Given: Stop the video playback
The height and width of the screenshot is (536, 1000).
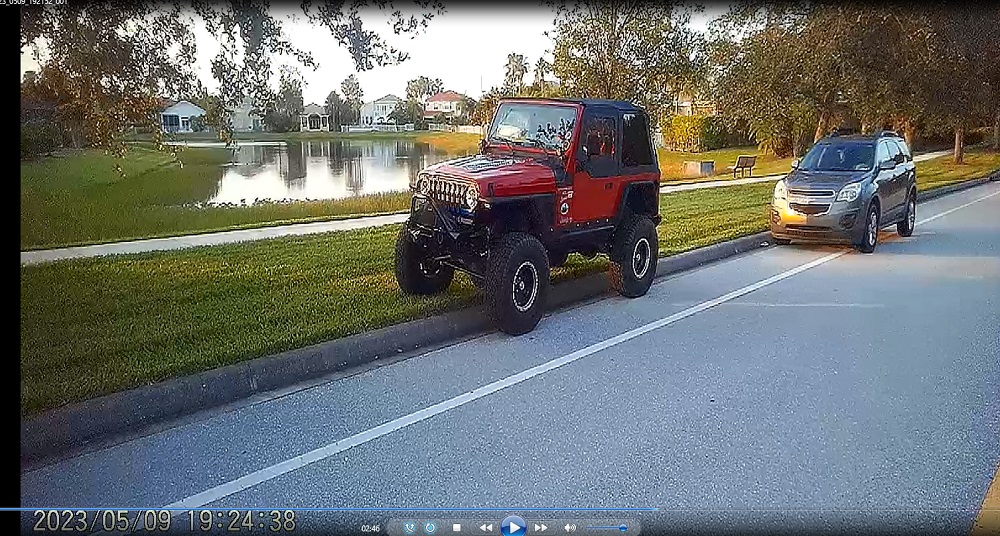Looking at the screenshot, I should pyautogui.click(x=457, y=527).
